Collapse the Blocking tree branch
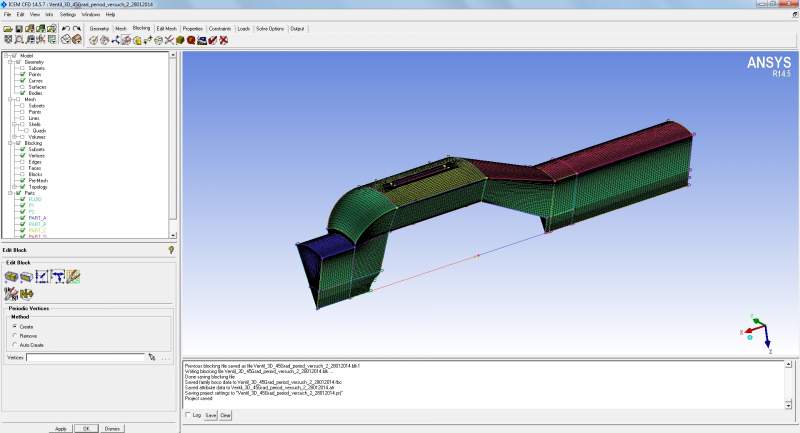The height and width of the screenshot is (433, 800). pyautogui.click(x=10, y=143)
